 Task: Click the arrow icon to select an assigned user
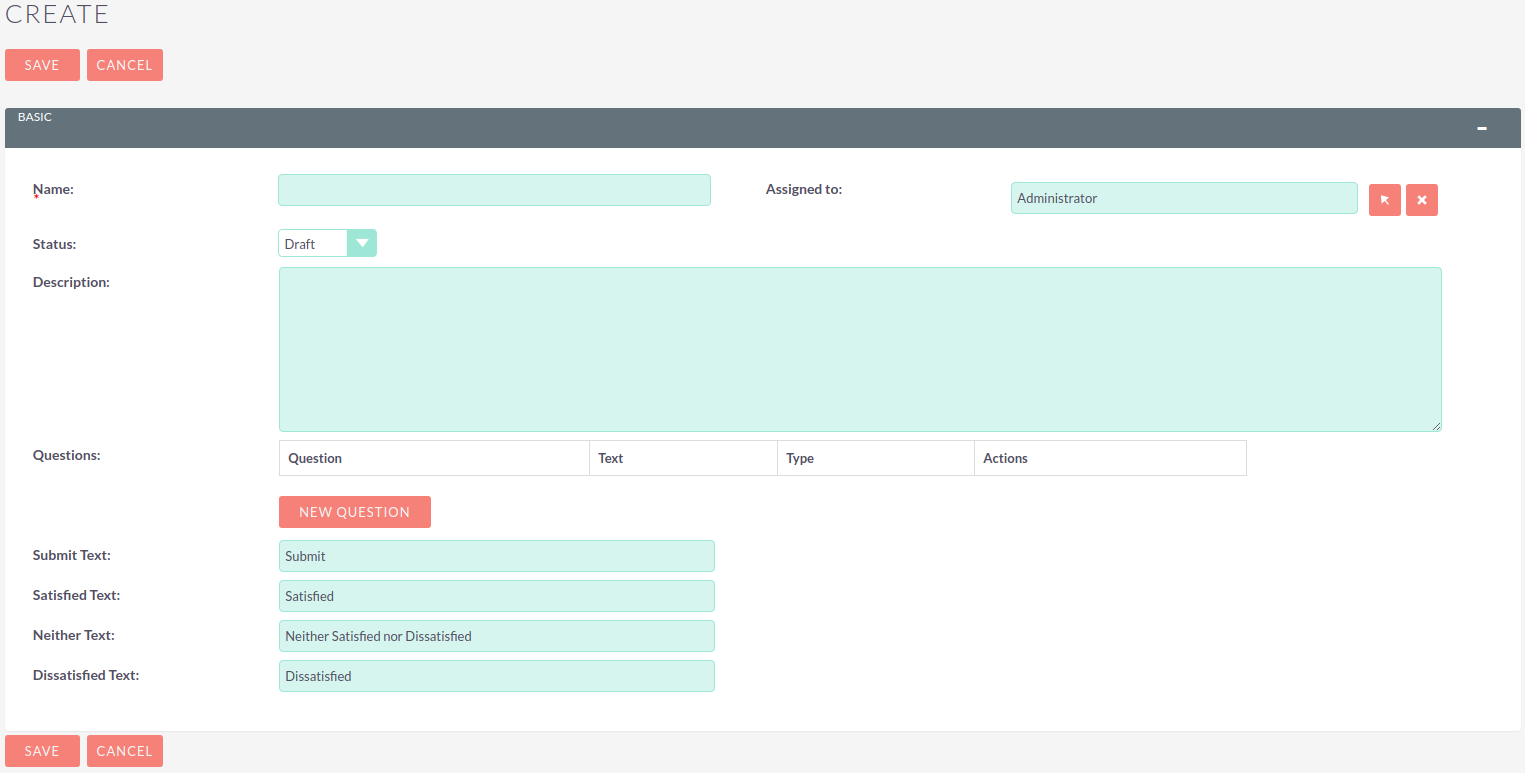pyautogui.click(x=1384, y=199)
